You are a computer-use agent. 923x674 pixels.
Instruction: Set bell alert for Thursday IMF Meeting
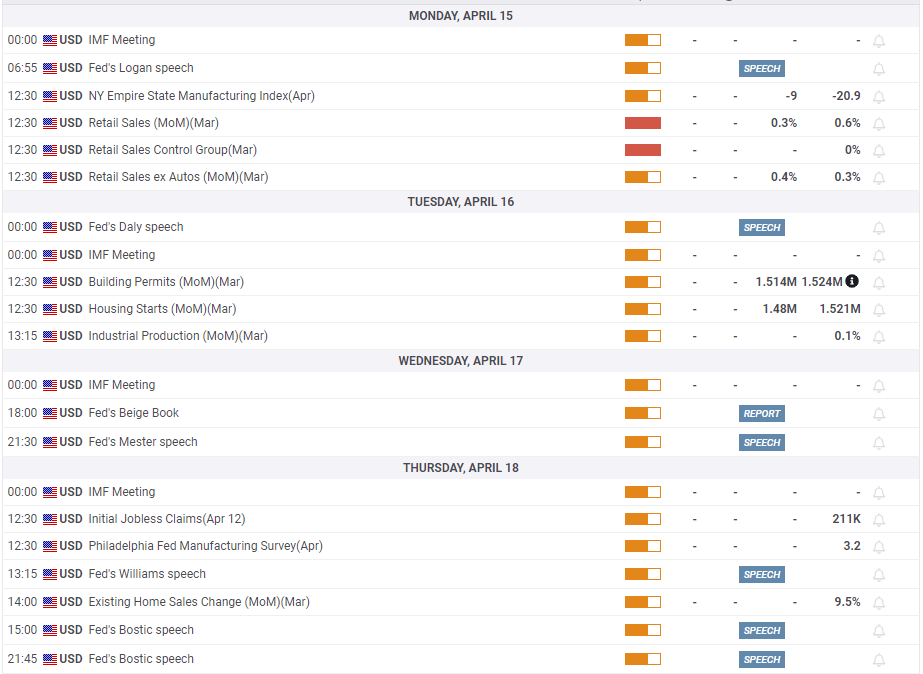pos(879,493)
